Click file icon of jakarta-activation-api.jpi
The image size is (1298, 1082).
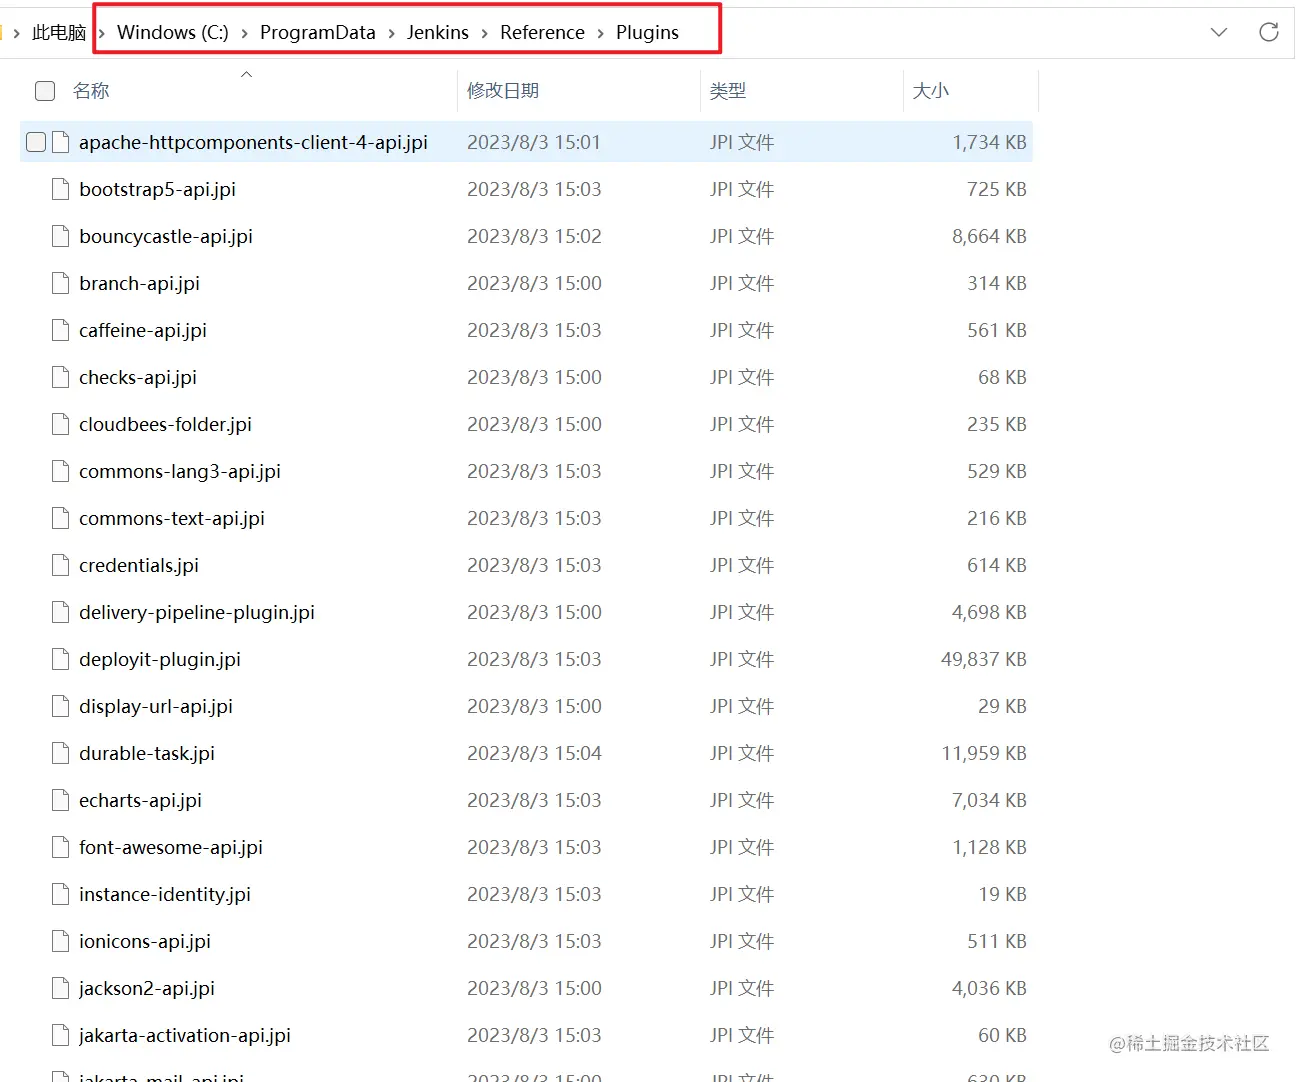tap(61, 1035)
